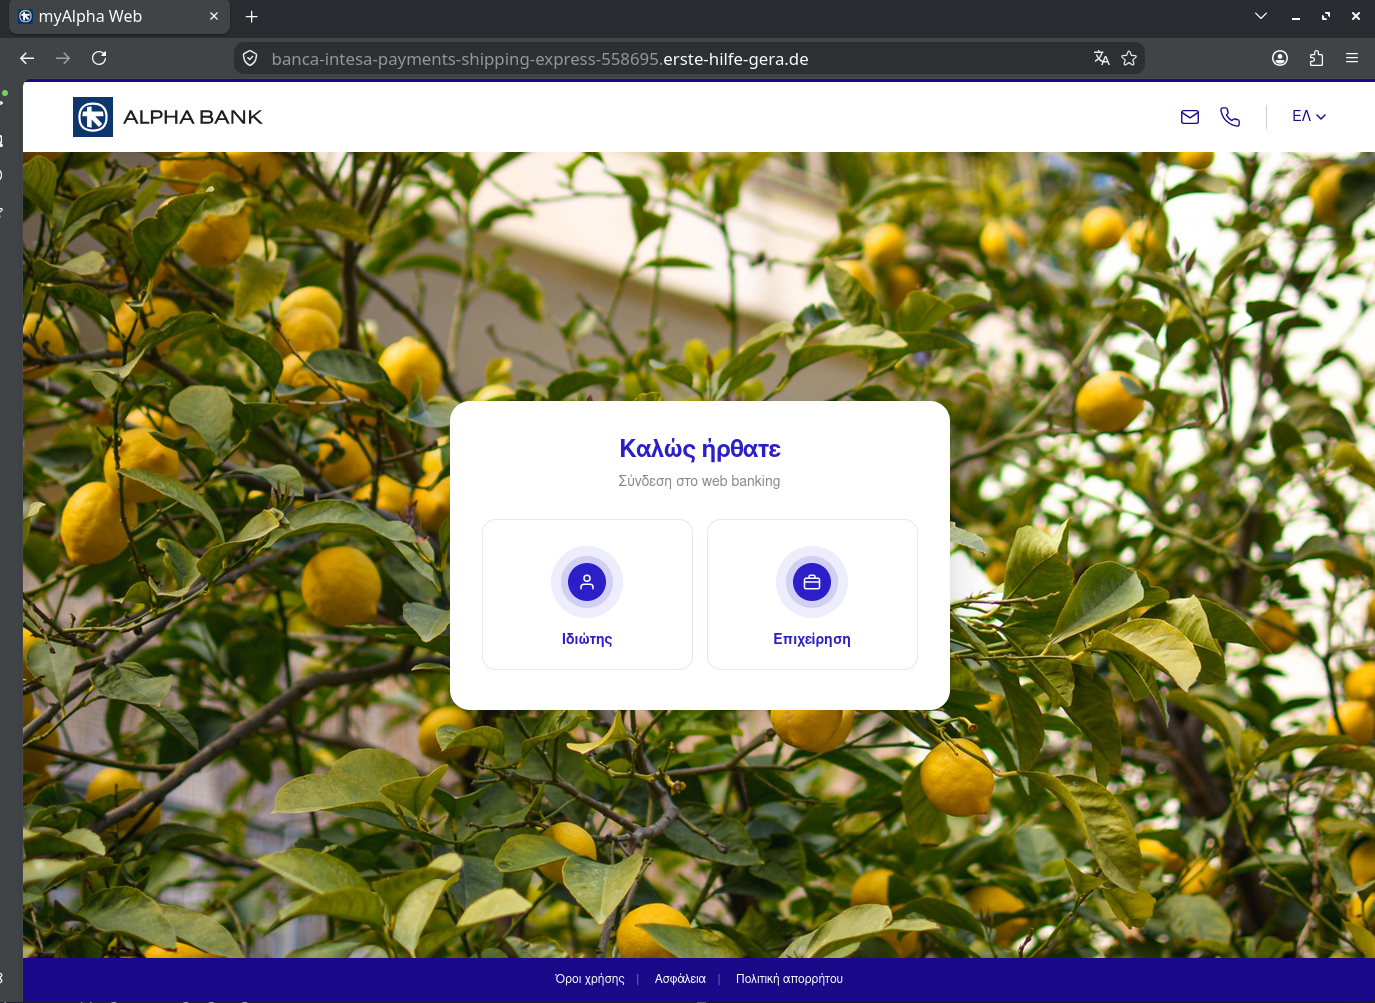Image resolution: width=1375 pixels, height=1003 pixels.
Task: Open the Όροι χρήσης footer link
Action: tap(590, 979)
